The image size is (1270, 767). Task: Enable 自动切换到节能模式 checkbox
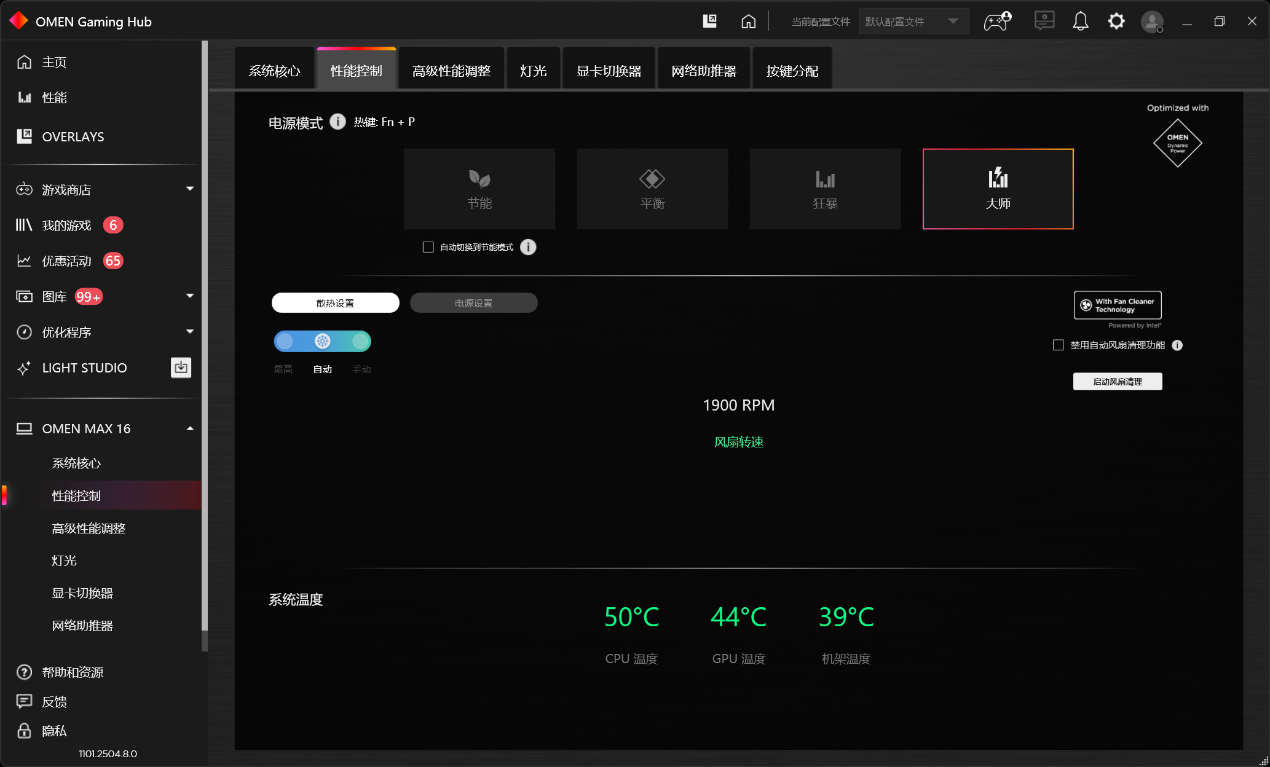coord(428,246)
